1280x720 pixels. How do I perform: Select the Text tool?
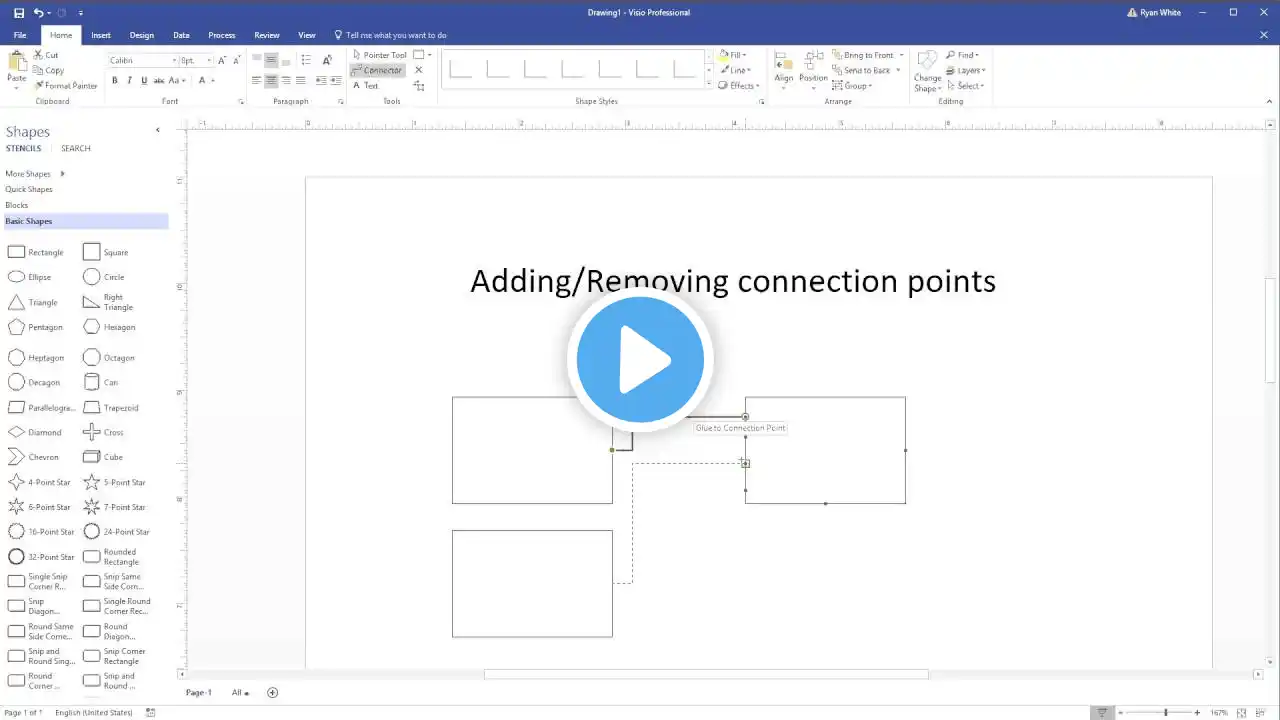365,85
